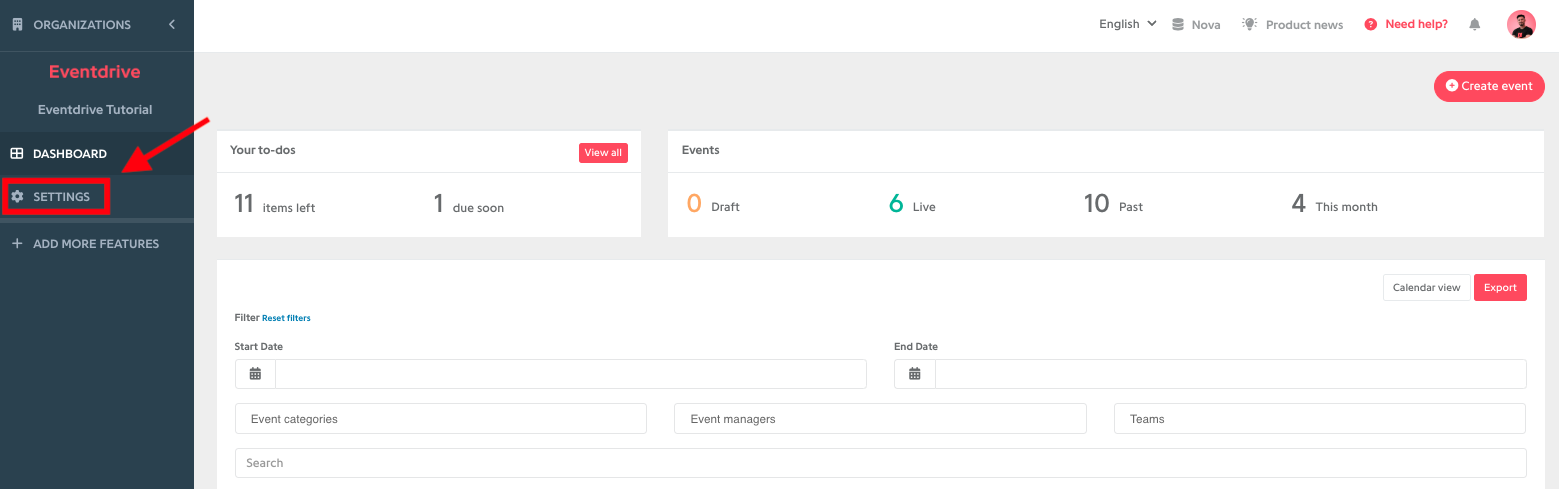
Task: Expand the Event managers dropdown
Action: 880,419
